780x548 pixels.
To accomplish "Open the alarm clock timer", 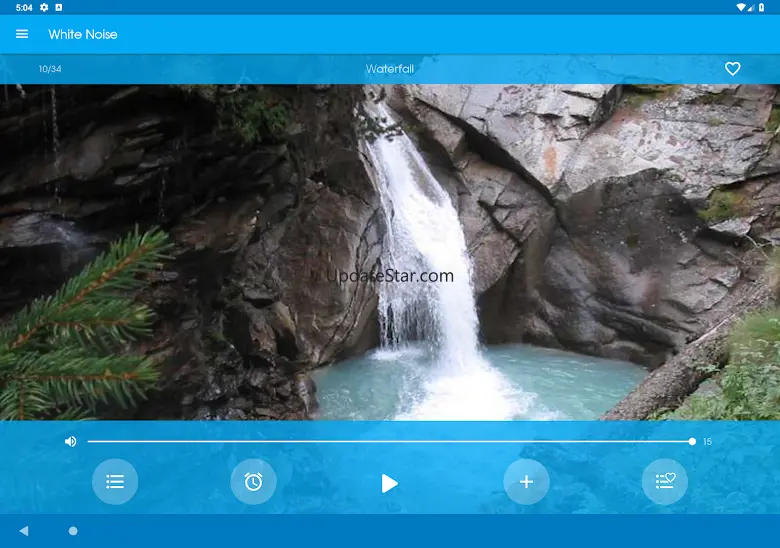I will (253, 481).
